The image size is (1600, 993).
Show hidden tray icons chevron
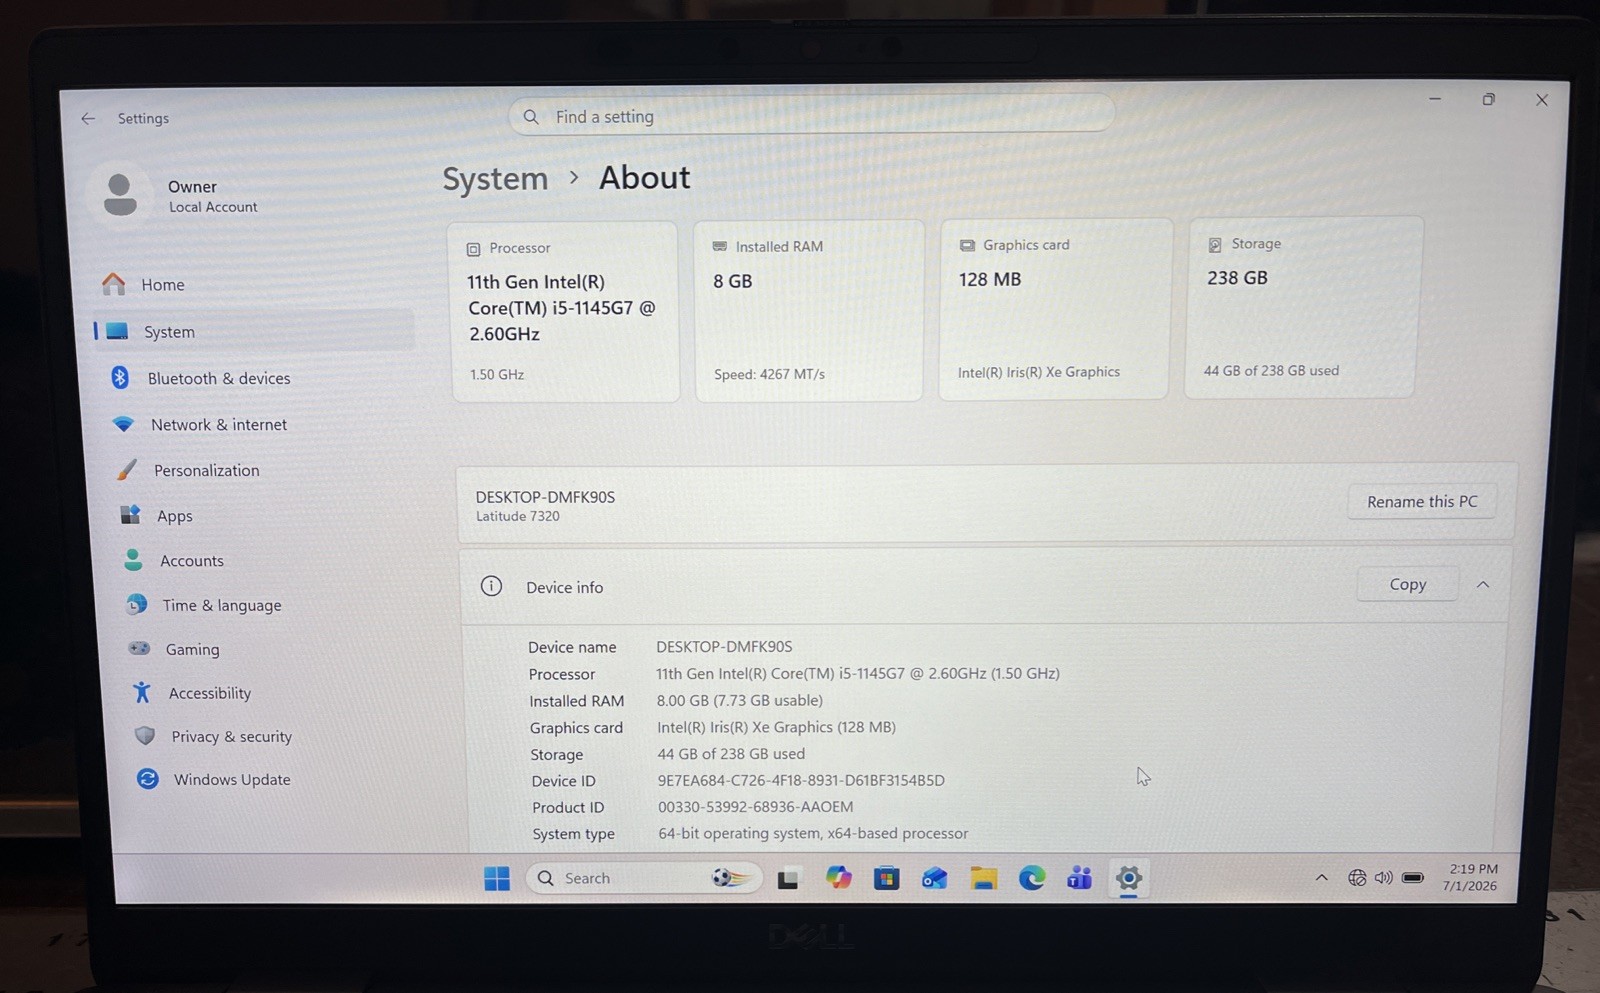(1321, 877)
